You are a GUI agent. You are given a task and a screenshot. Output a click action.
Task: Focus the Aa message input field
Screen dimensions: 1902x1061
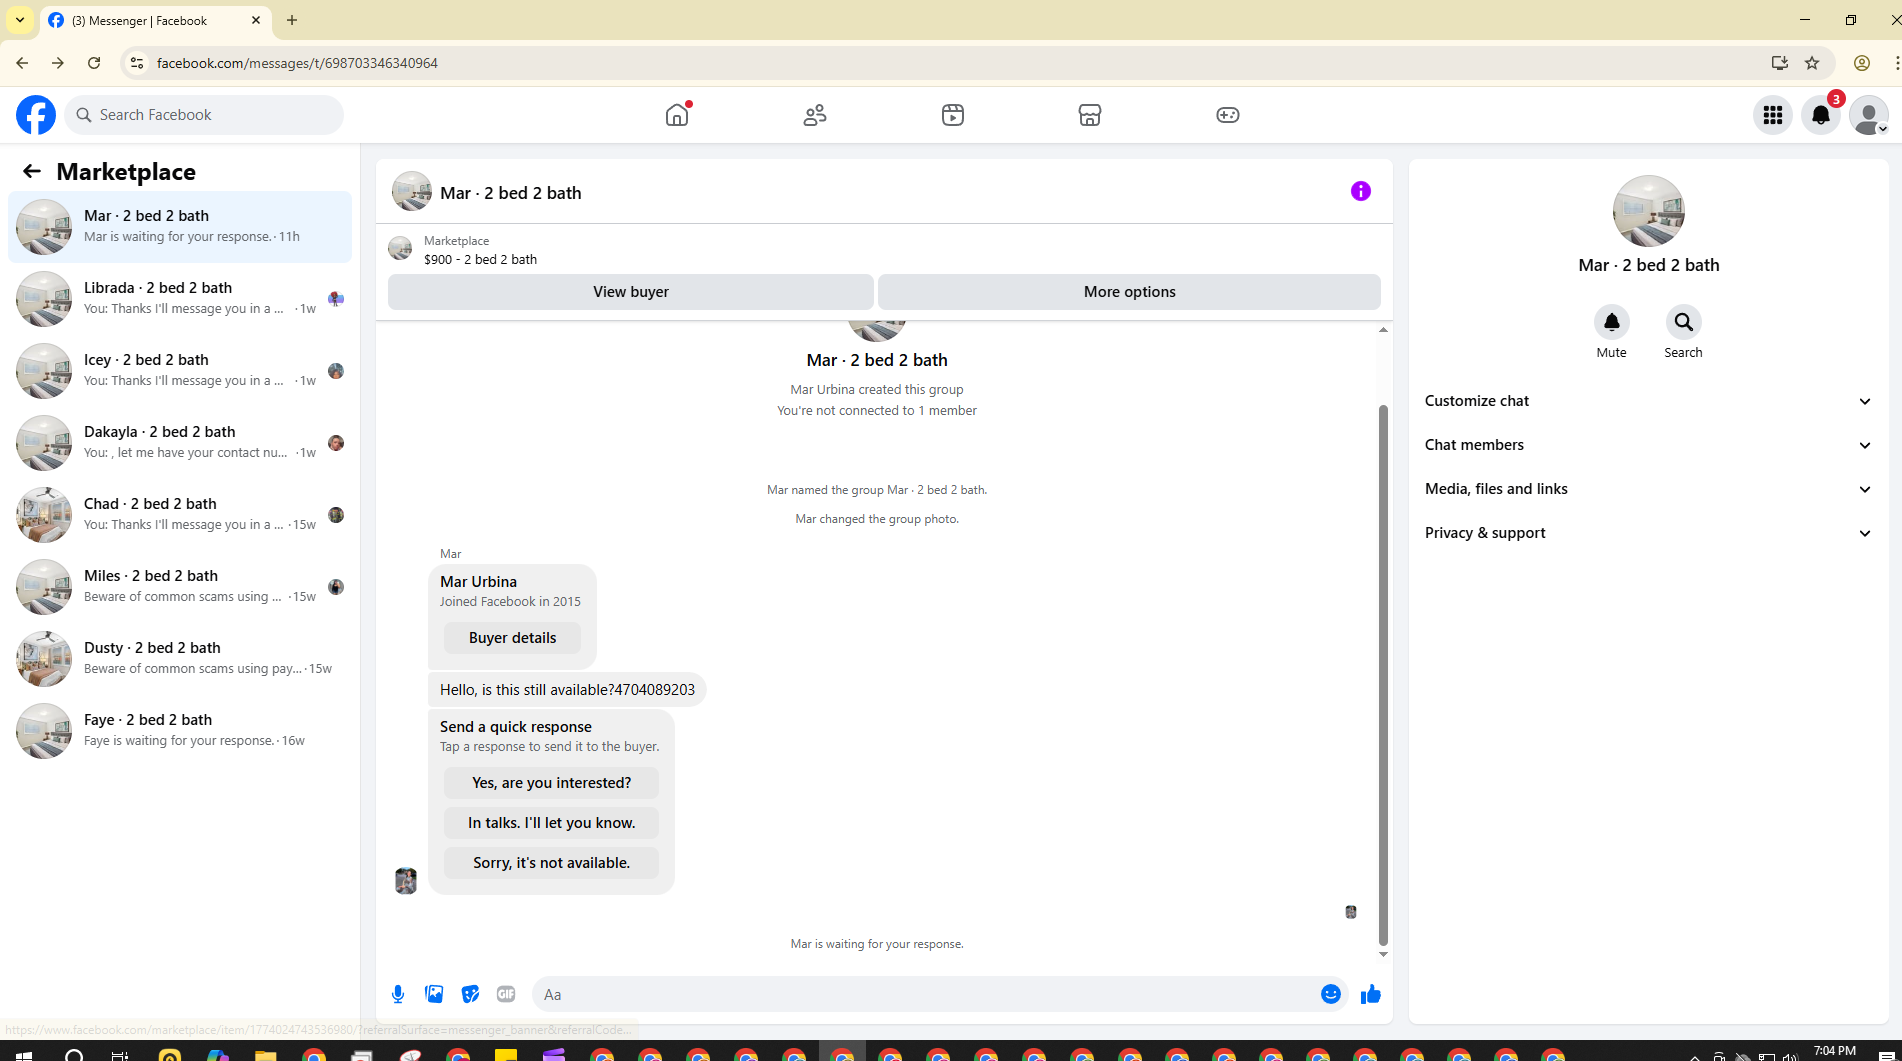click(x=925, y=994)
